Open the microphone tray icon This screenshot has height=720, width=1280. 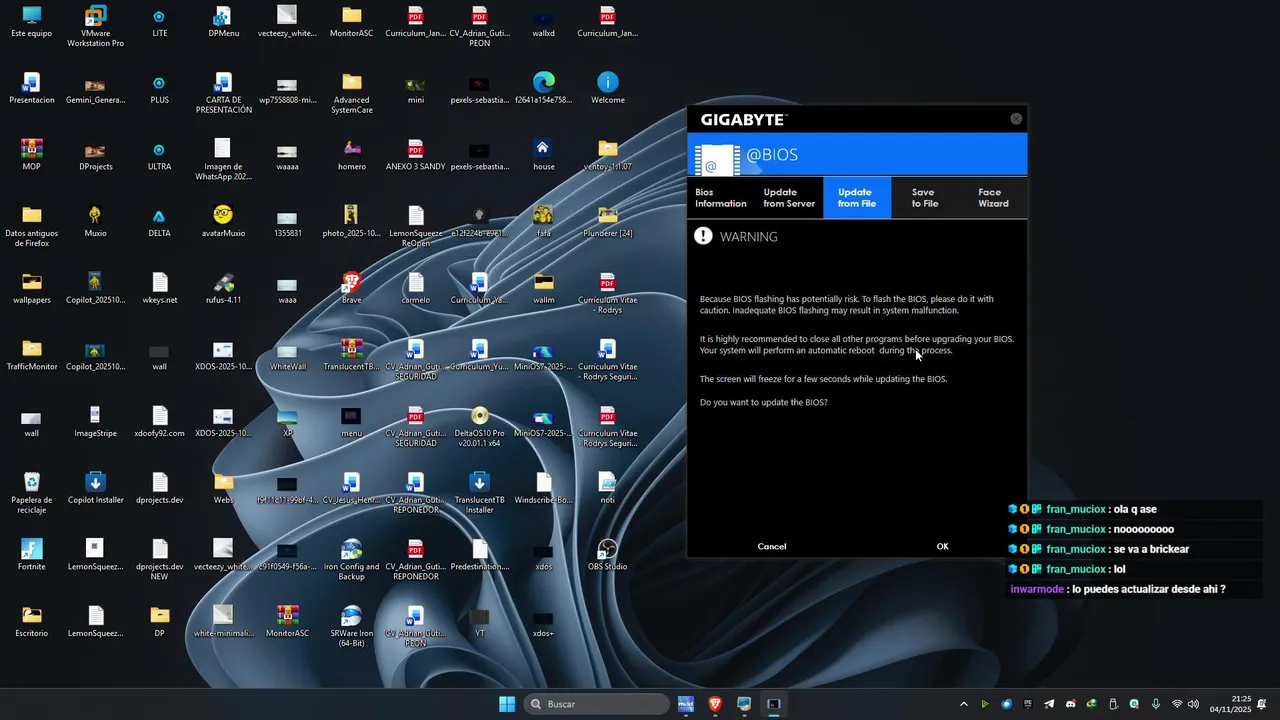click(1156, 704)
